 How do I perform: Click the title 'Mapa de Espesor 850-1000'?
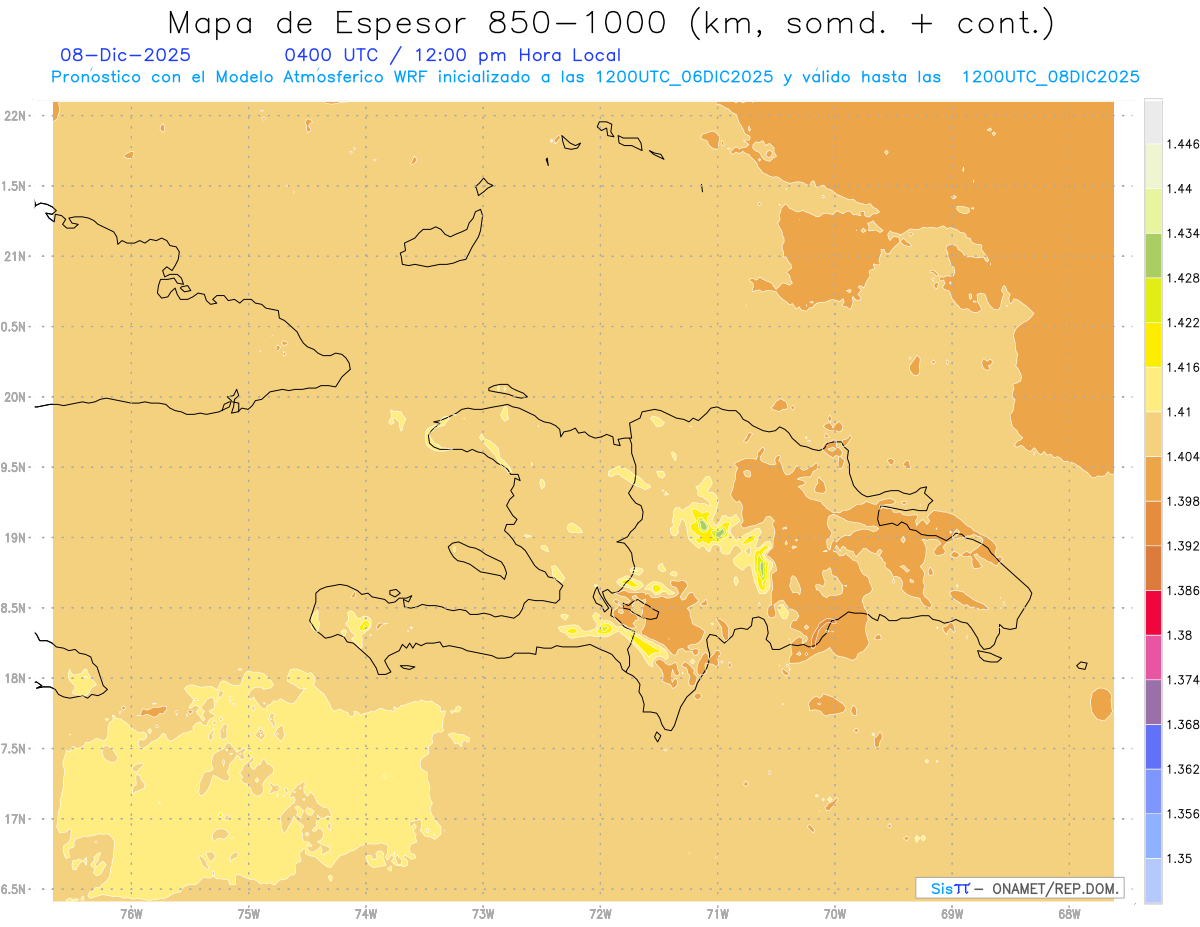[420, 22]
